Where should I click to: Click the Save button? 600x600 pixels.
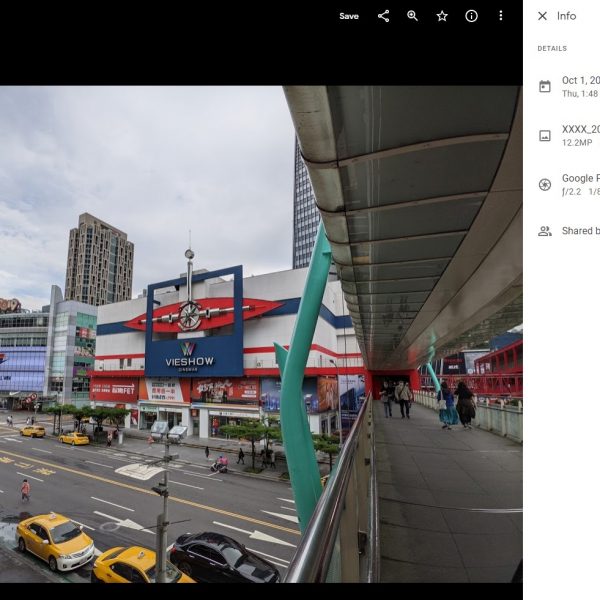[x=348, y=16]
